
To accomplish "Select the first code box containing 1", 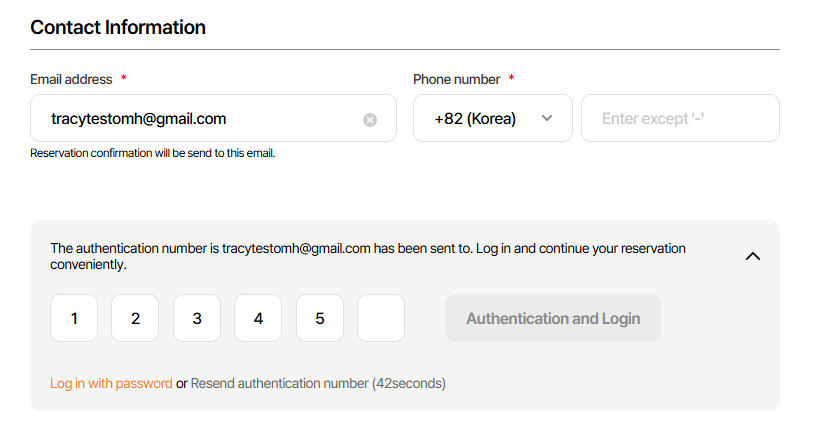I will coord(74,319).
